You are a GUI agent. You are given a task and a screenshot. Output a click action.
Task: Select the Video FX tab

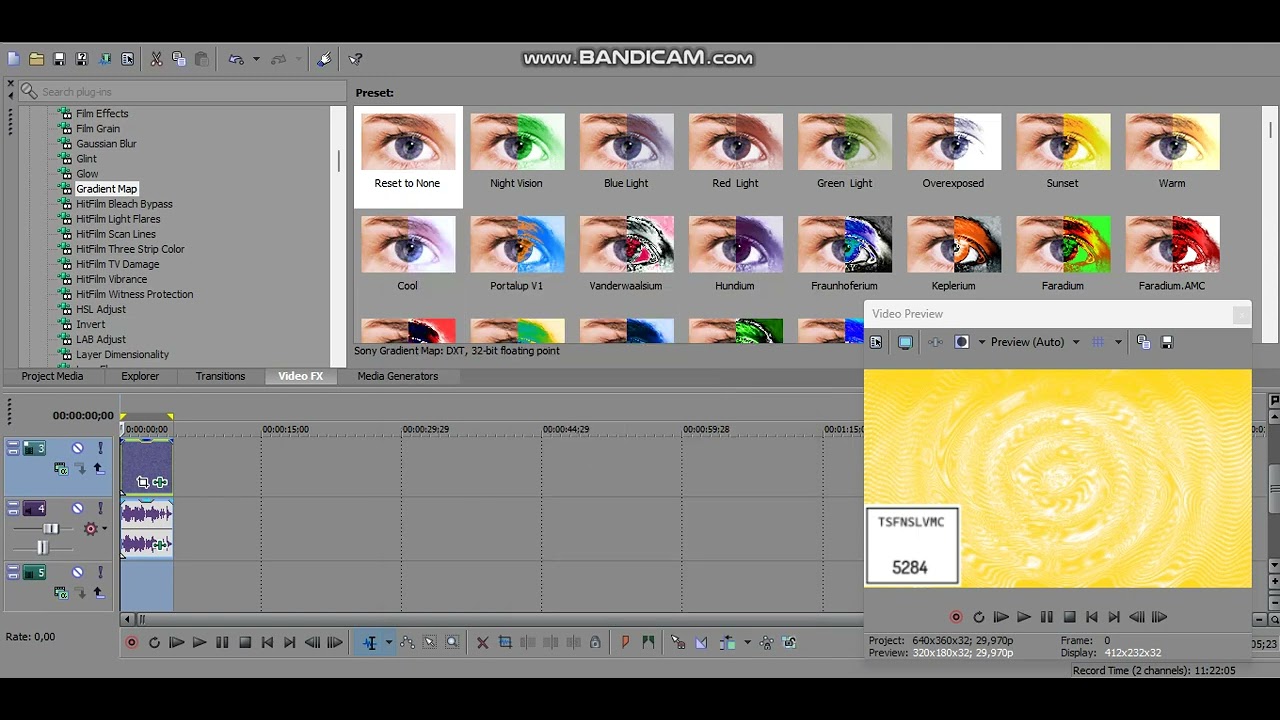tap(301, 376)
